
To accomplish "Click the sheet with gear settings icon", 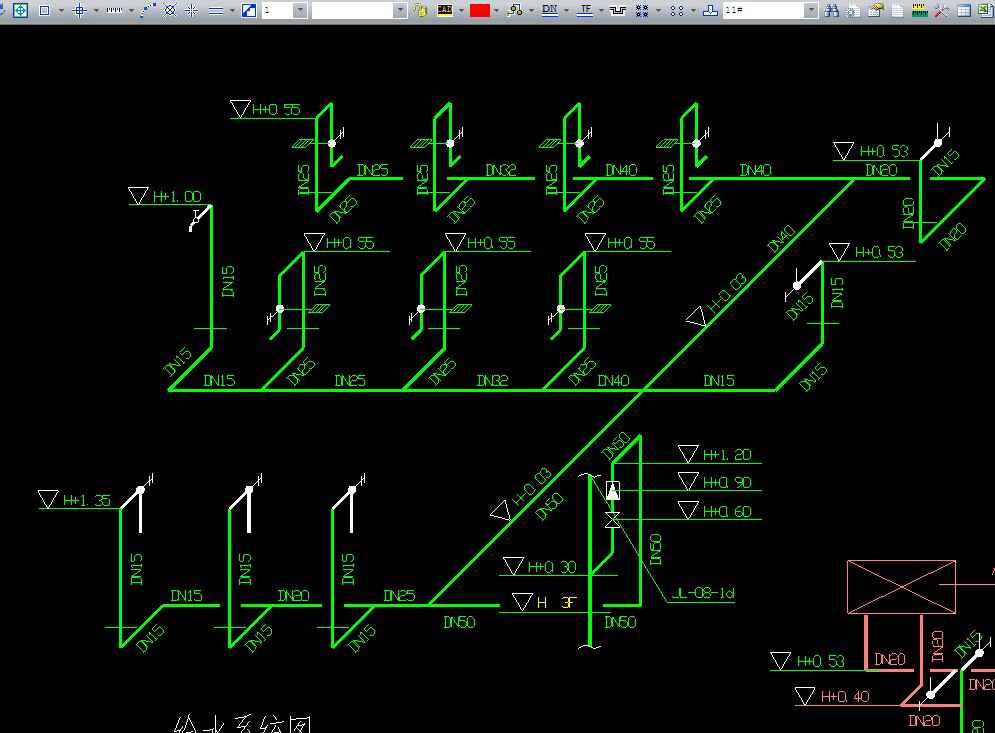I will point(853,10).
